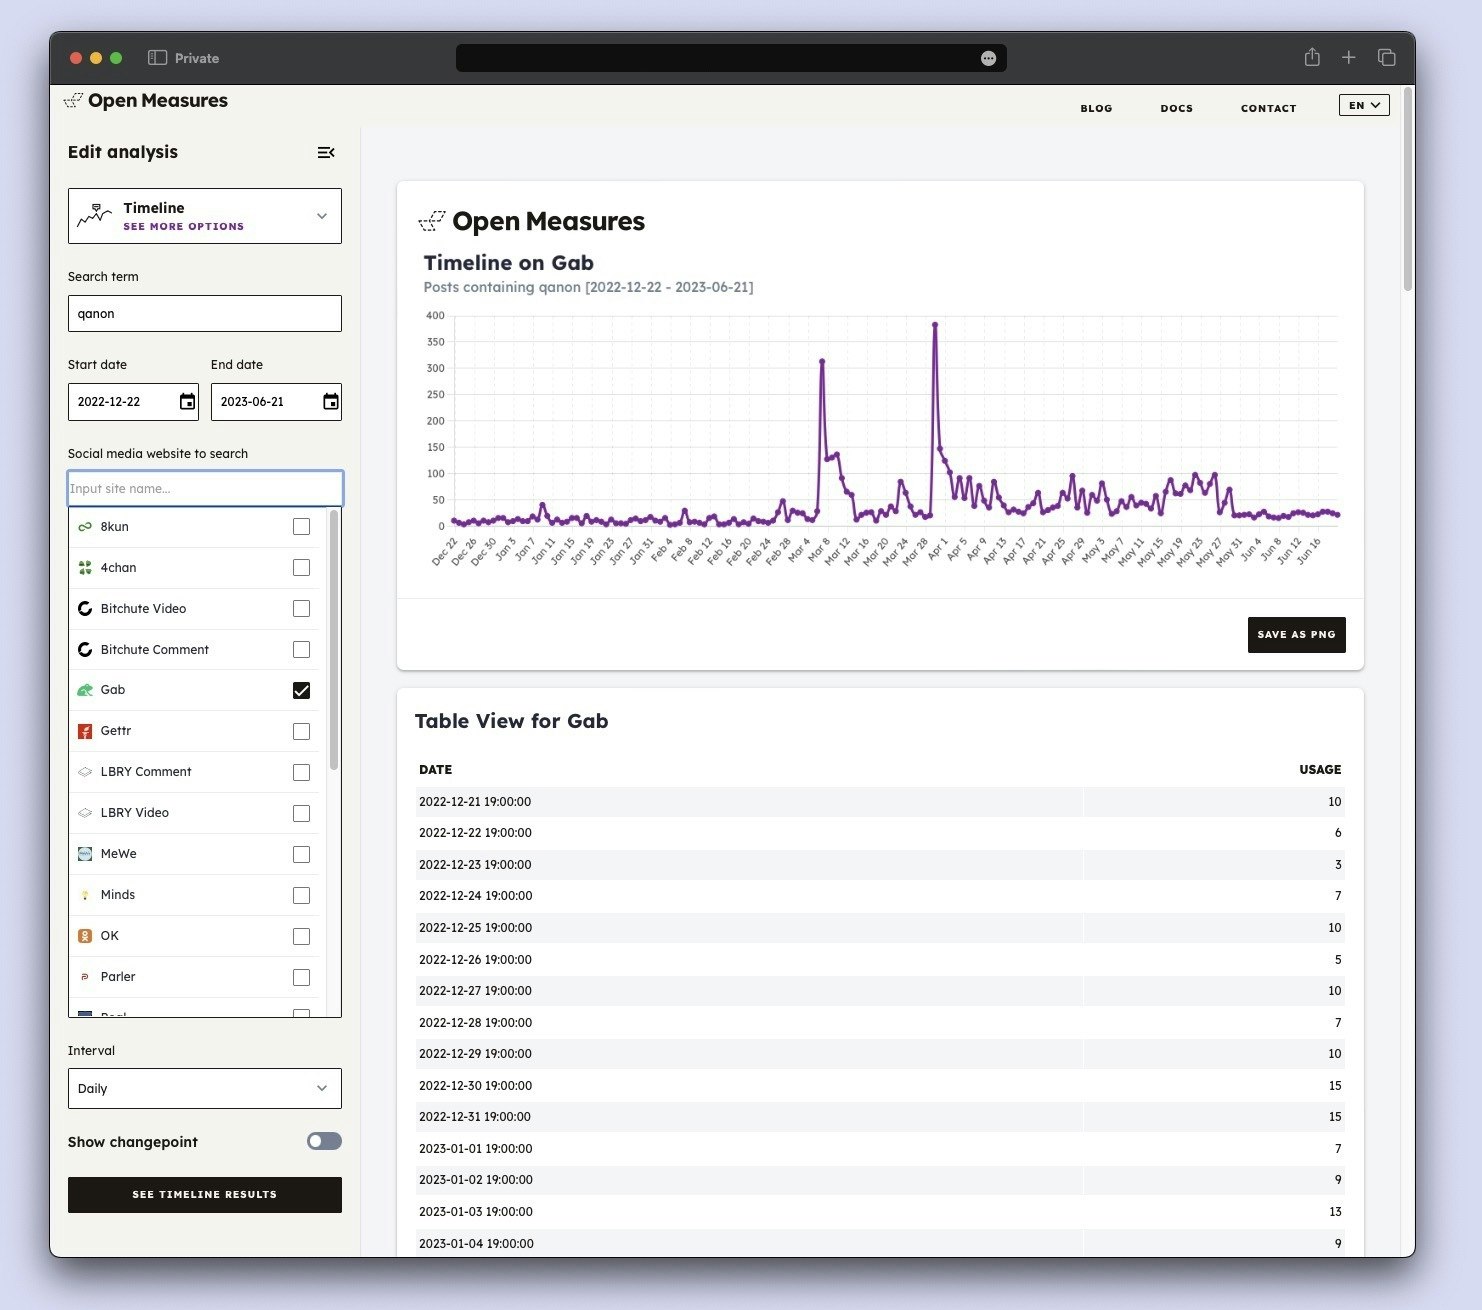Click the 4chan clover icon

point(85,568)
